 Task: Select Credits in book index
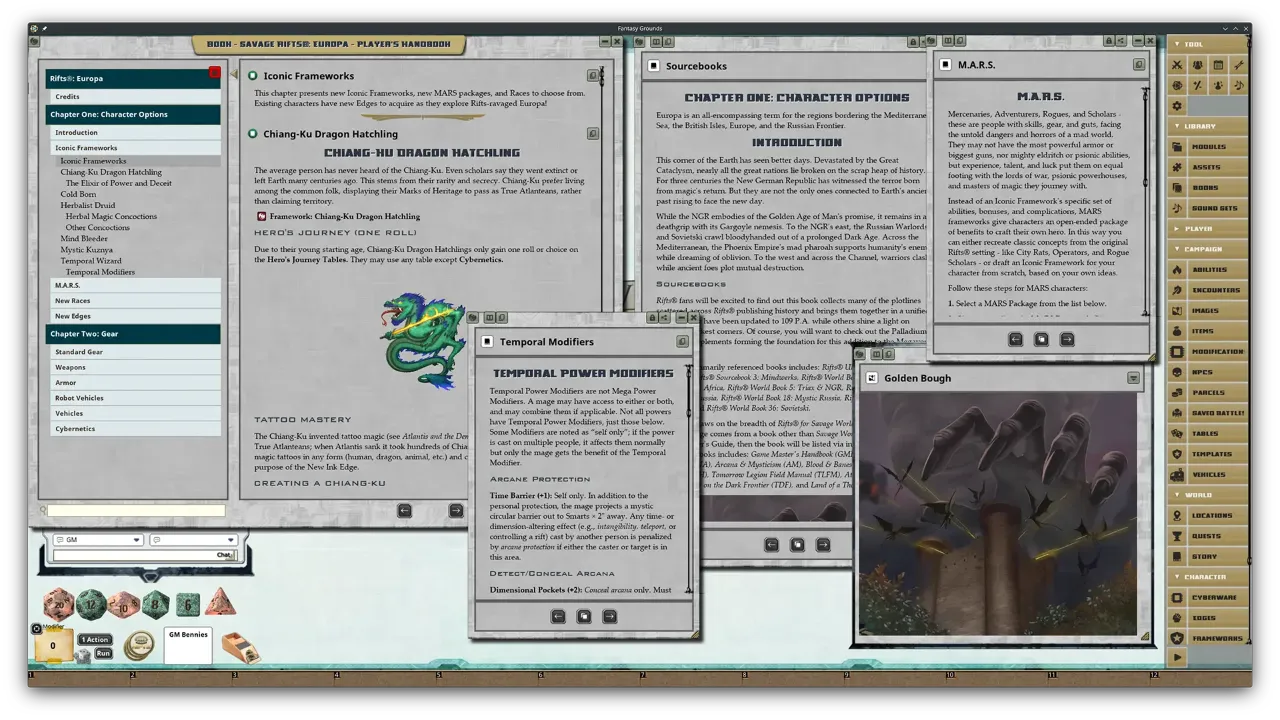point(135,97)
